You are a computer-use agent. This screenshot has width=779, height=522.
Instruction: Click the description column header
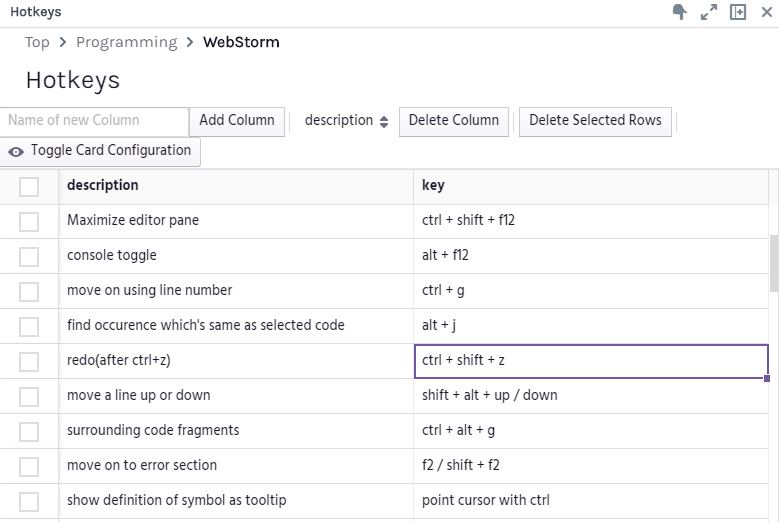pyautogui.click(x=236, y=187)
